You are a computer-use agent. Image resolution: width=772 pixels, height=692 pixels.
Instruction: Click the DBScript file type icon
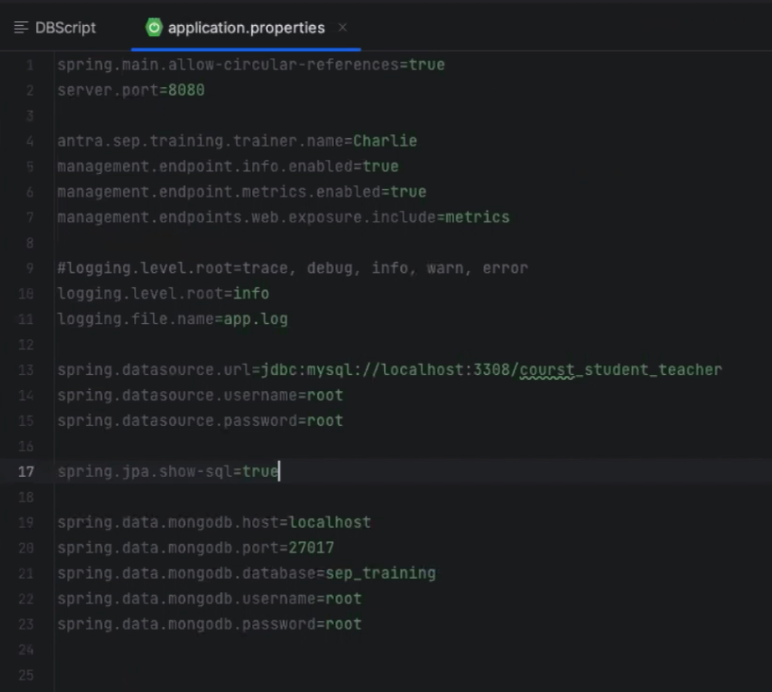(21, 28)
